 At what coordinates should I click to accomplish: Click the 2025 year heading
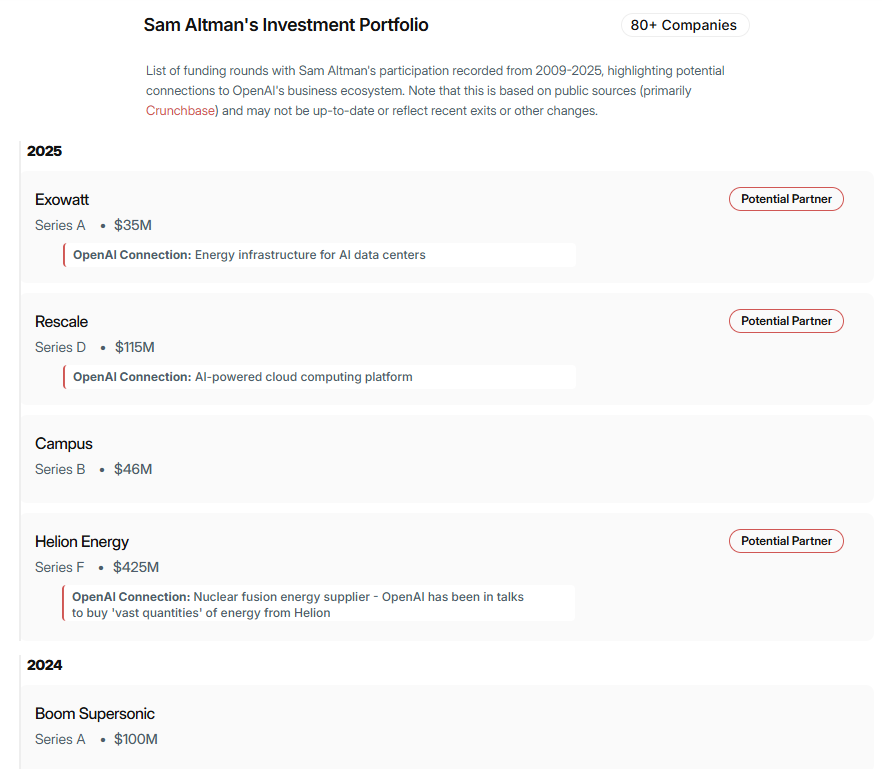click(44, 151)
